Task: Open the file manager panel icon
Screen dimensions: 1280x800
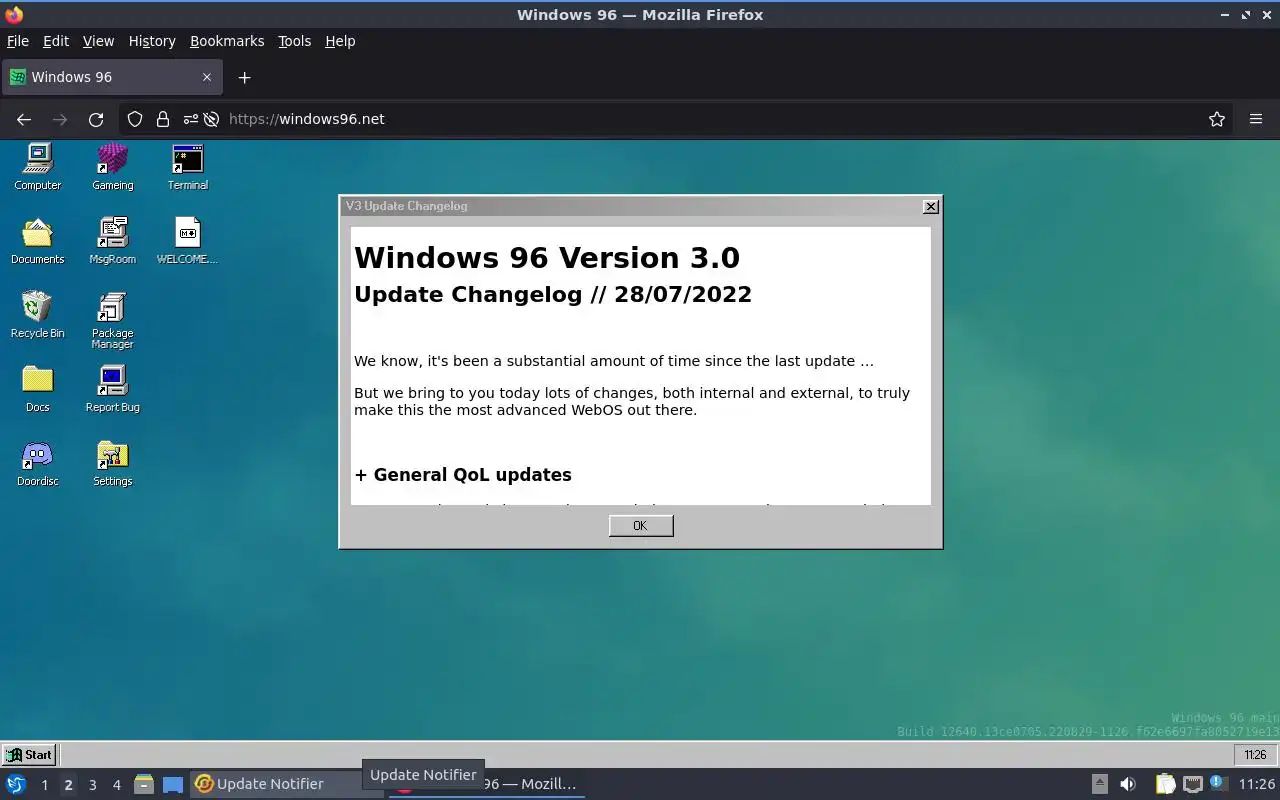Action: [144, 784]
